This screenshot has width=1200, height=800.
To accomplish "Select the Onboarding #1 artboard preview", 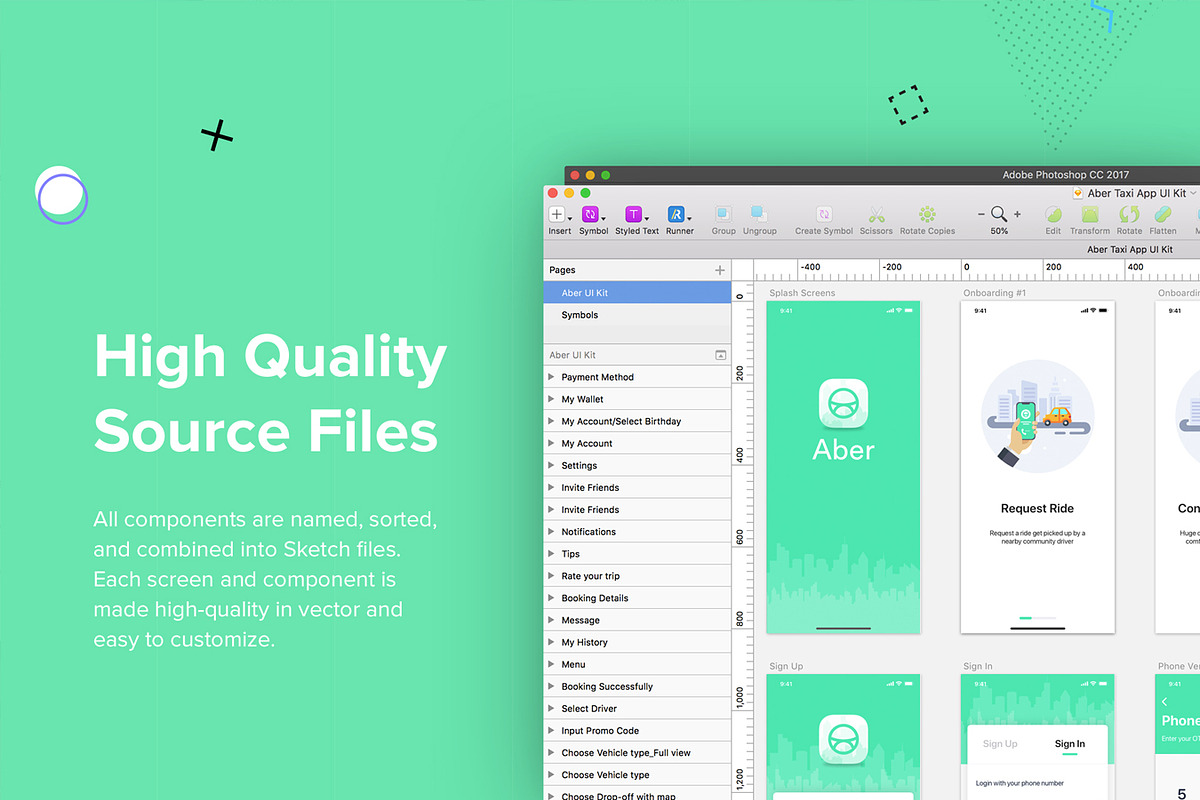I will [x=1037, y=467].
